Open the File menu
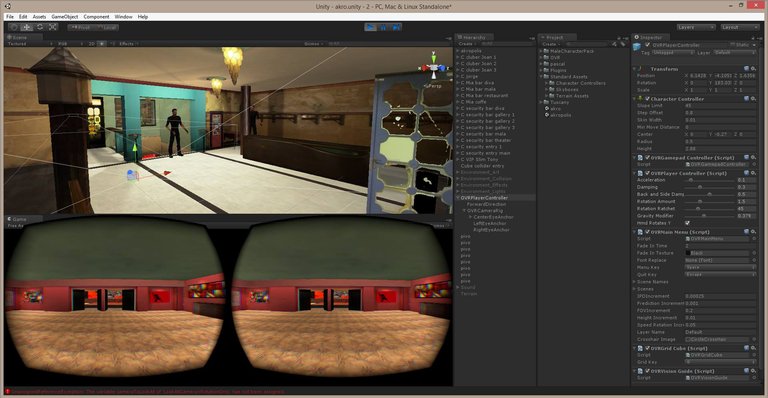 click(10, 17)
